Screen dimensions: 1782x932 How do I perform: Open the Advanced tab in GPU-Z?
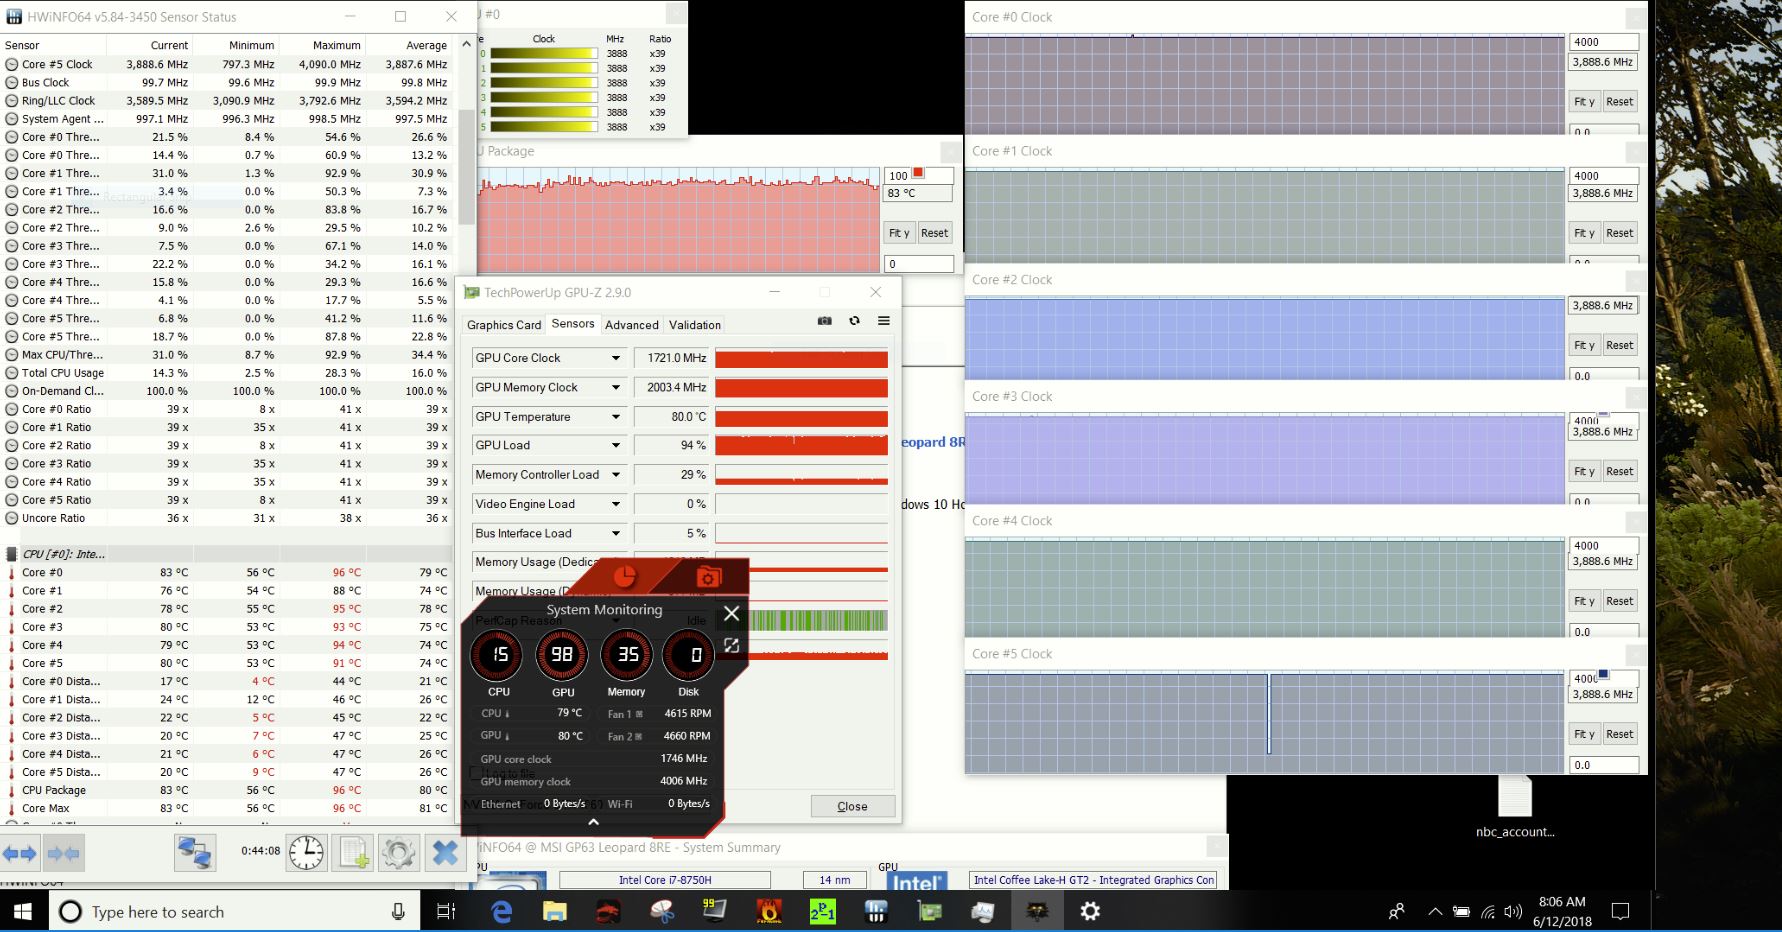632,325
